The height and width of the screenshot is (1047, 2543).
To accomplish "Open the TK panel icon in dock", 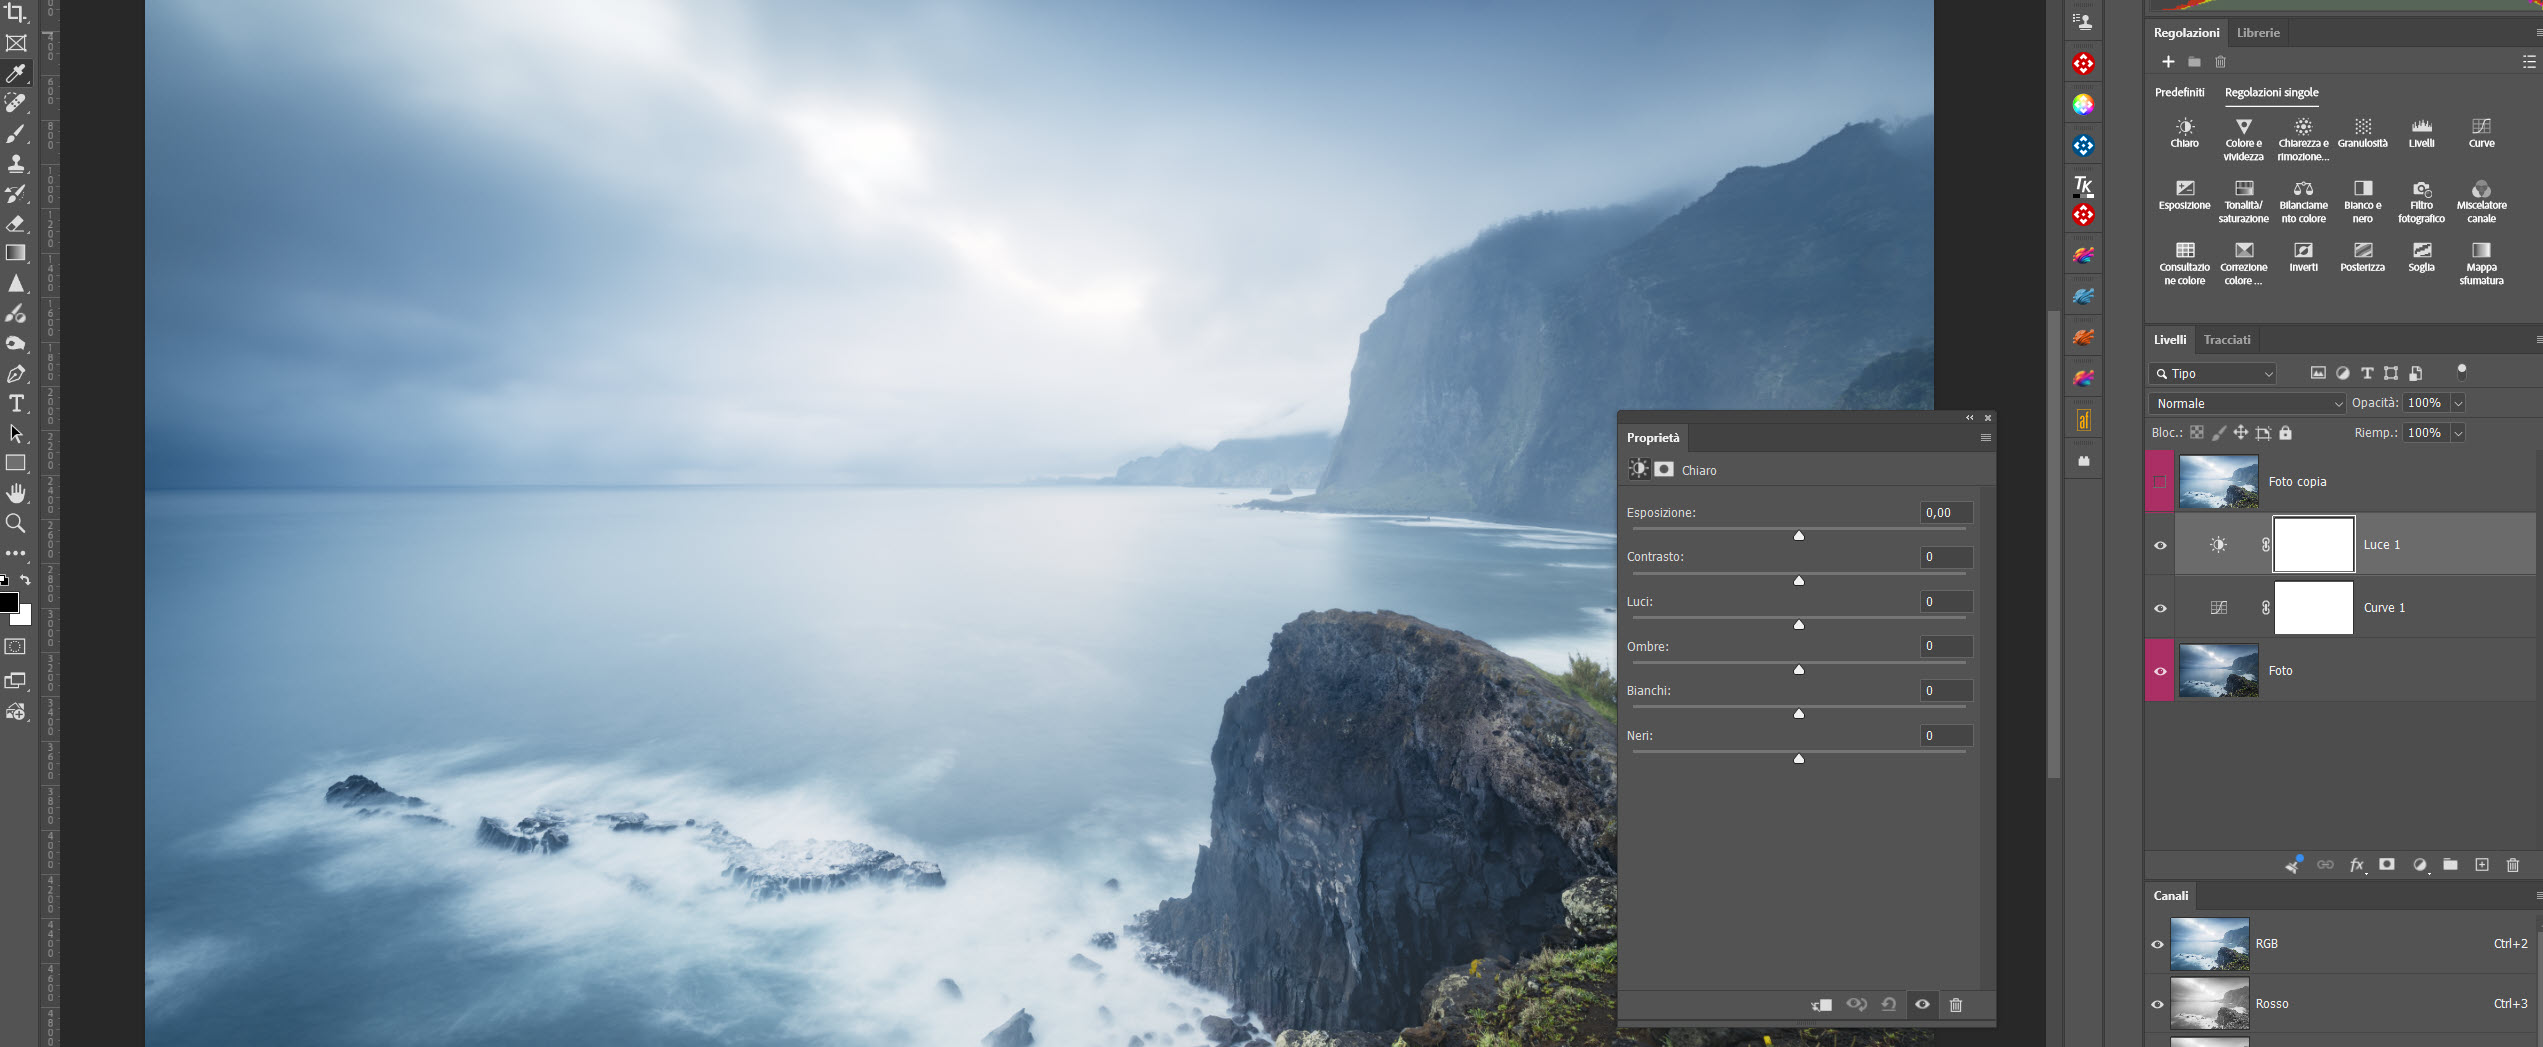I will click(2083, 185).
